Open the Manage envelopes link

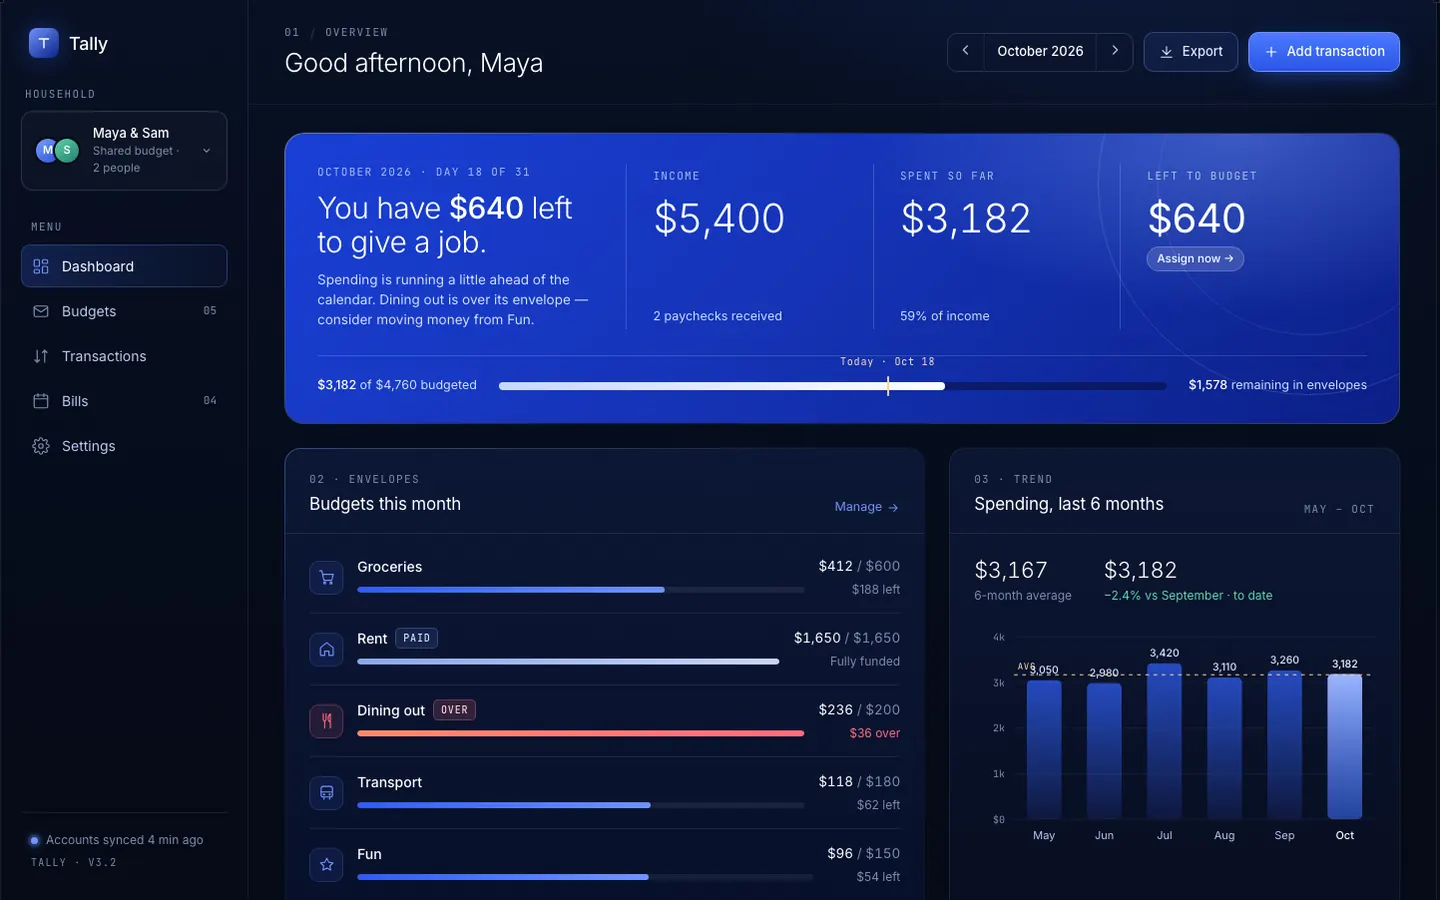[867, 507]
